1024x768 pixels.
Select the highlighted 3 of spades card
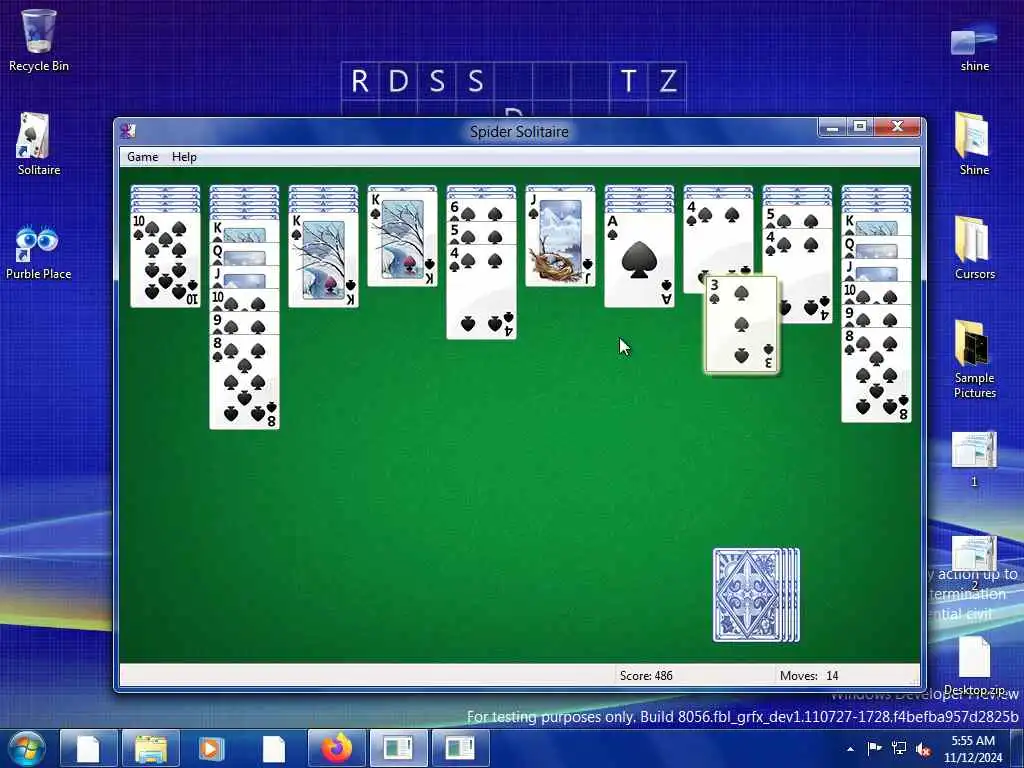click(742, 325)
